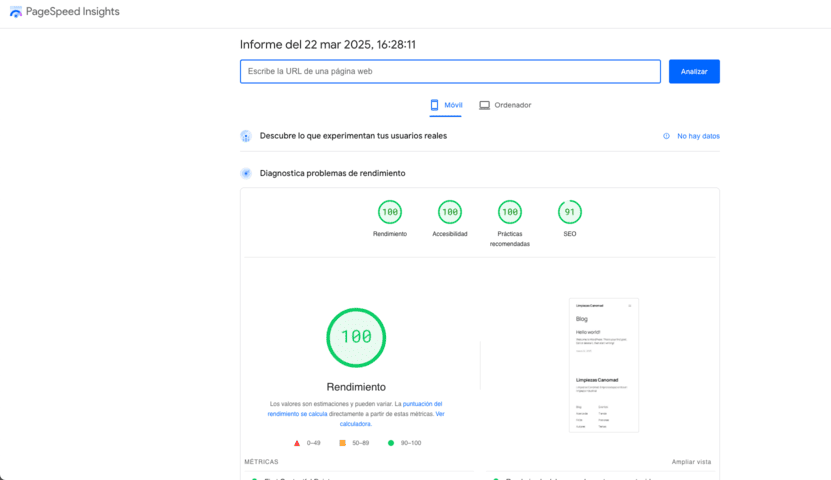The height and width of the screenshot is (480, 831).
Task: Click the performance diagnostics icon
Action: tap(246, 173)
